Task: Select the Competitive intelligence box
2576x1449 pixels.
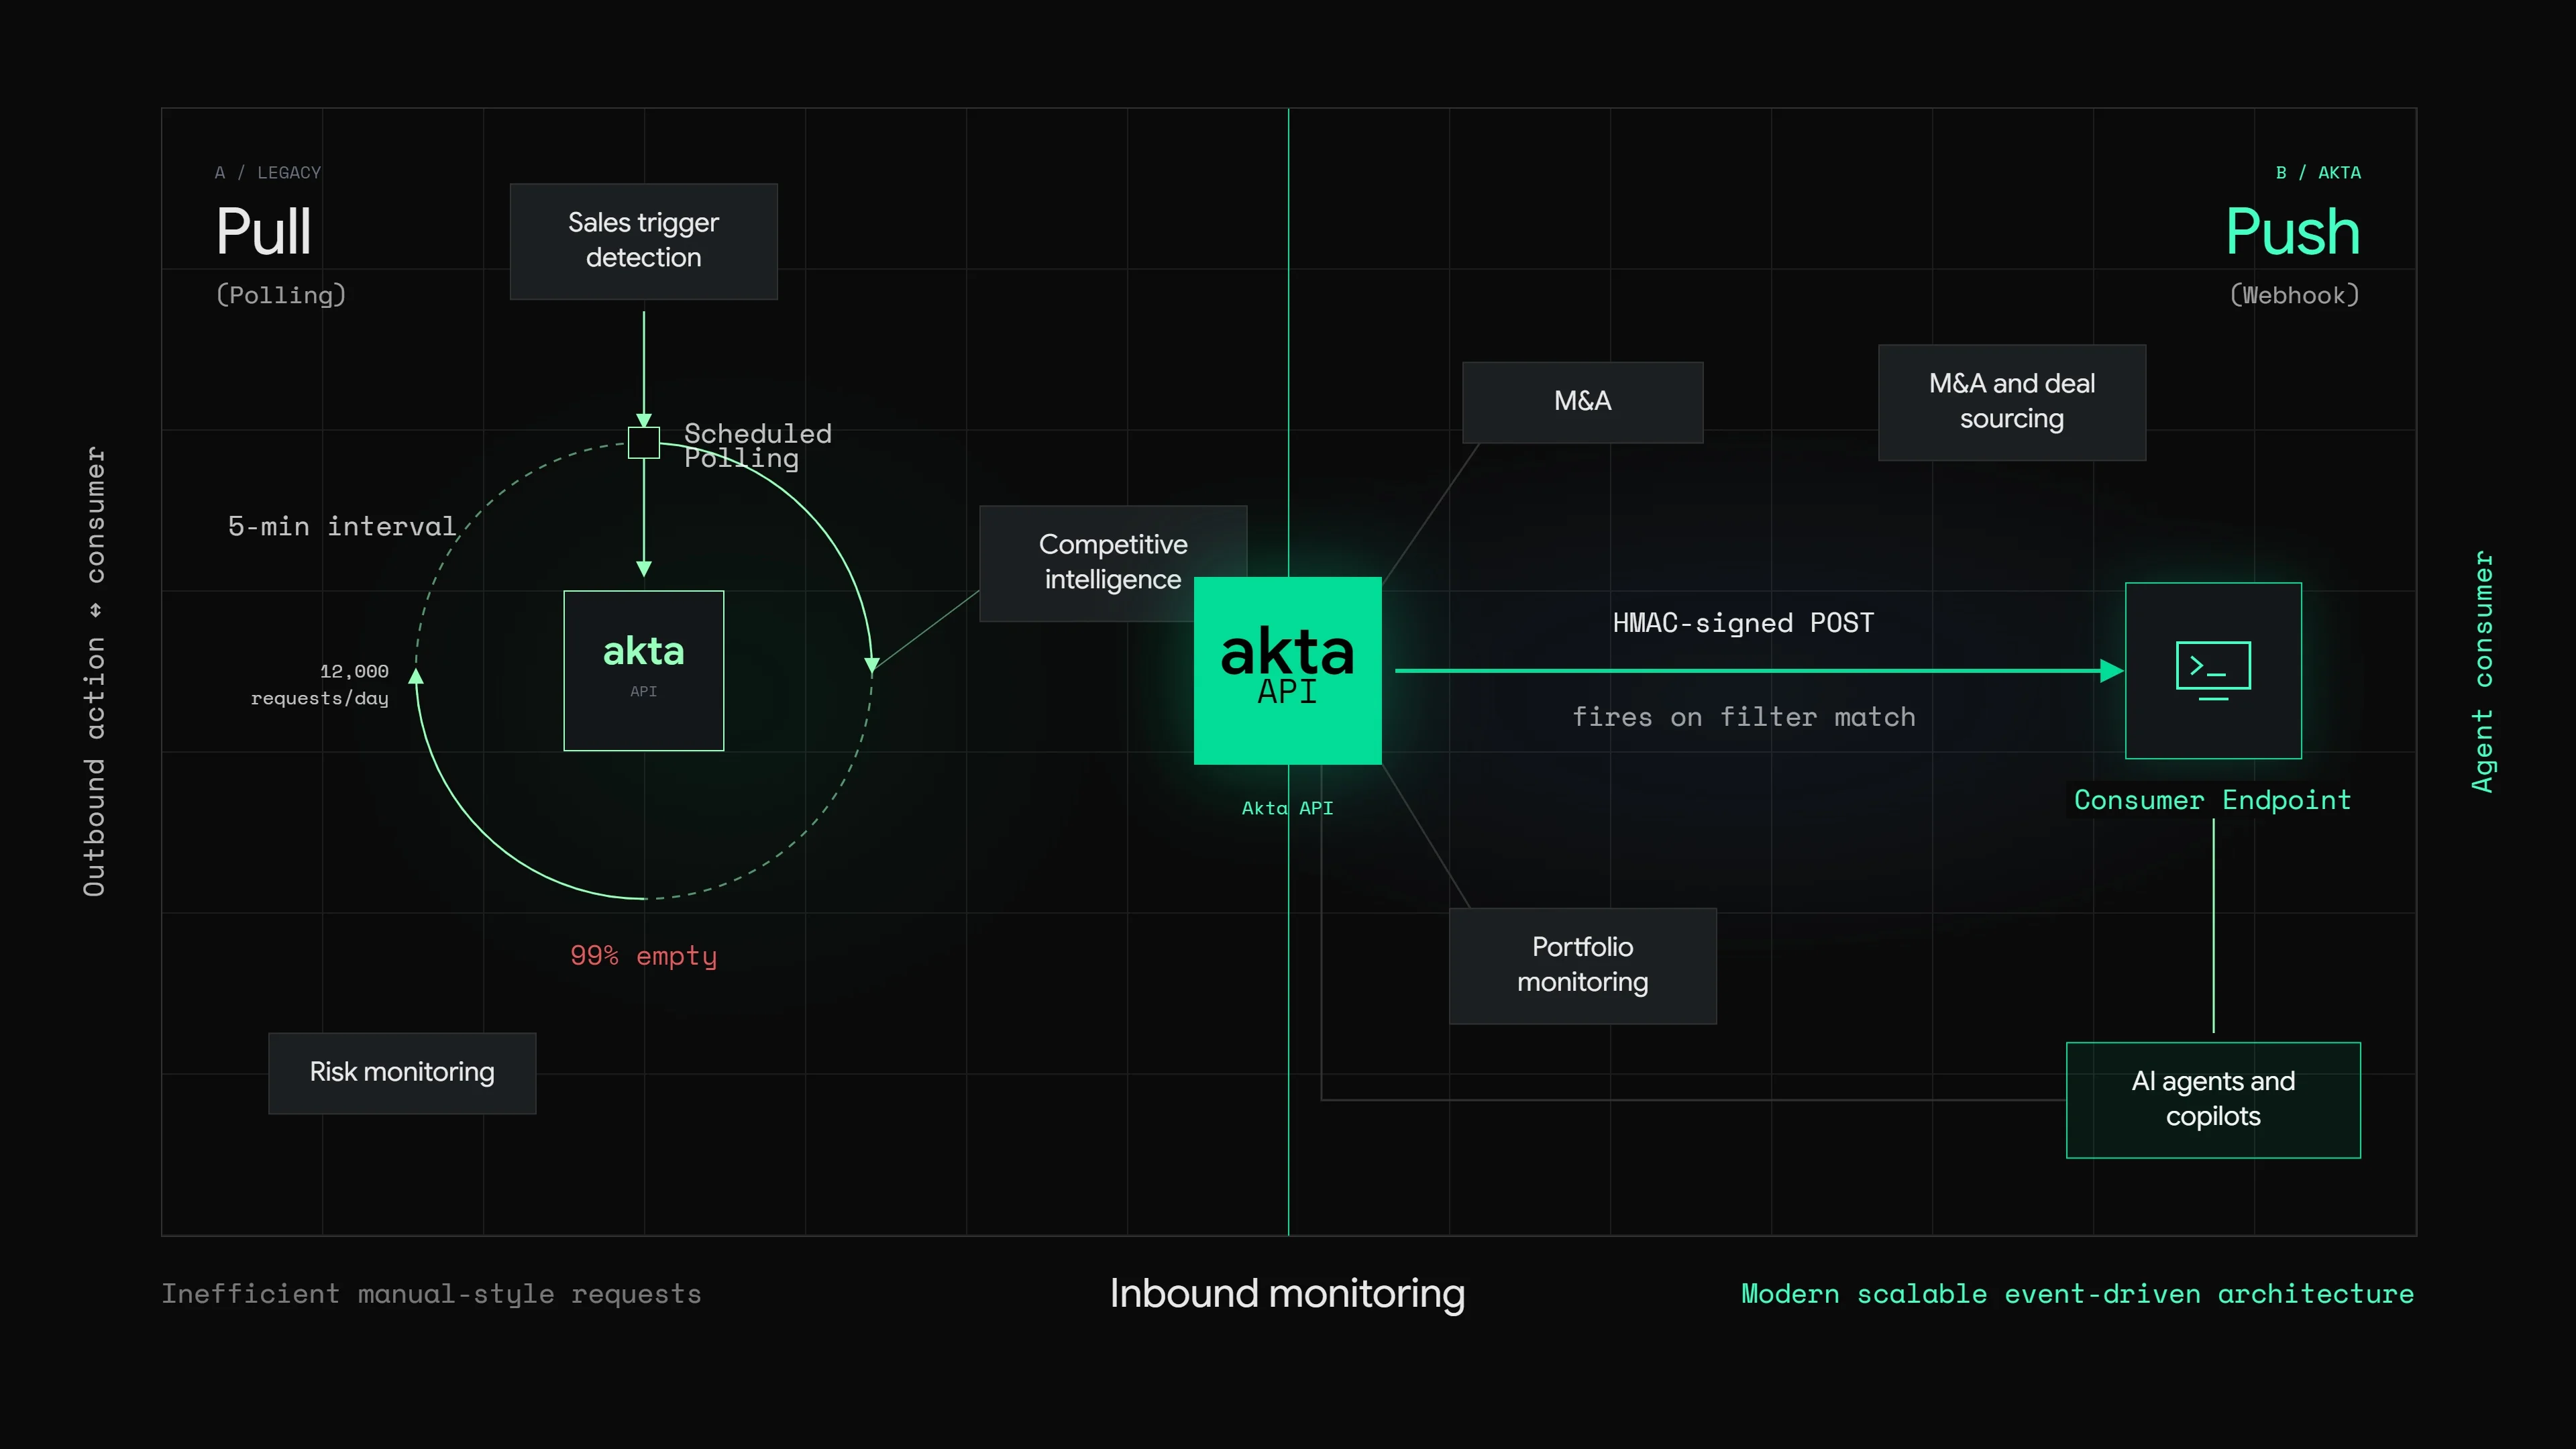Action: pyautogui.click(x=1113, y=563)
